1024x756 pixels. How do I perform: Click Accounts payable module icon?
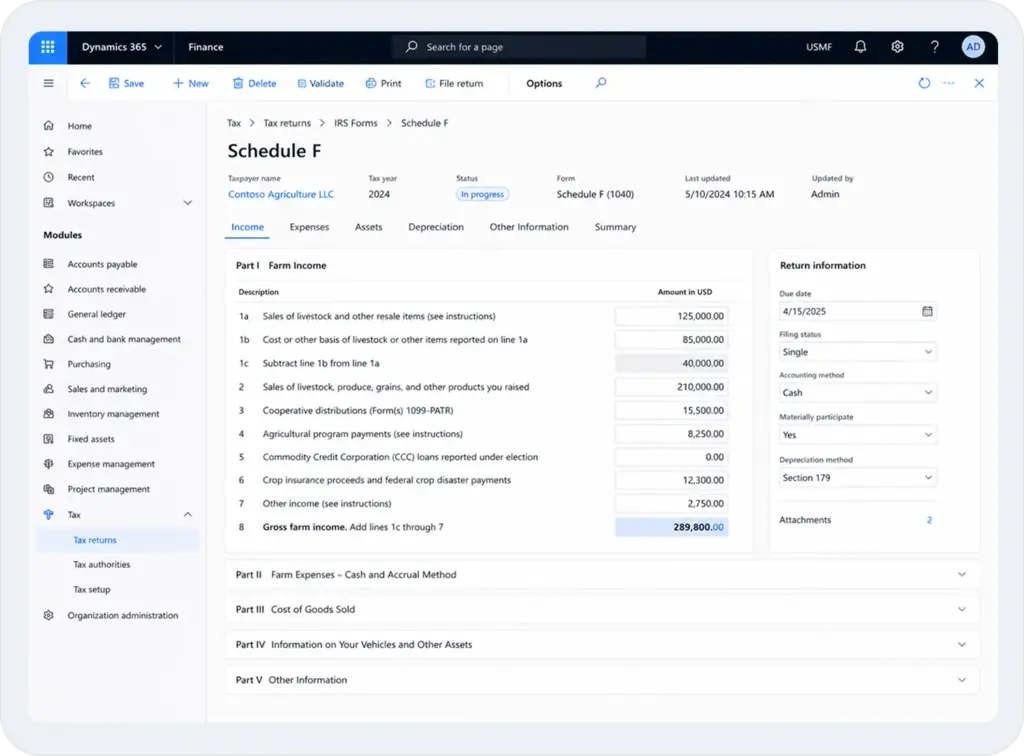[48, 264]
